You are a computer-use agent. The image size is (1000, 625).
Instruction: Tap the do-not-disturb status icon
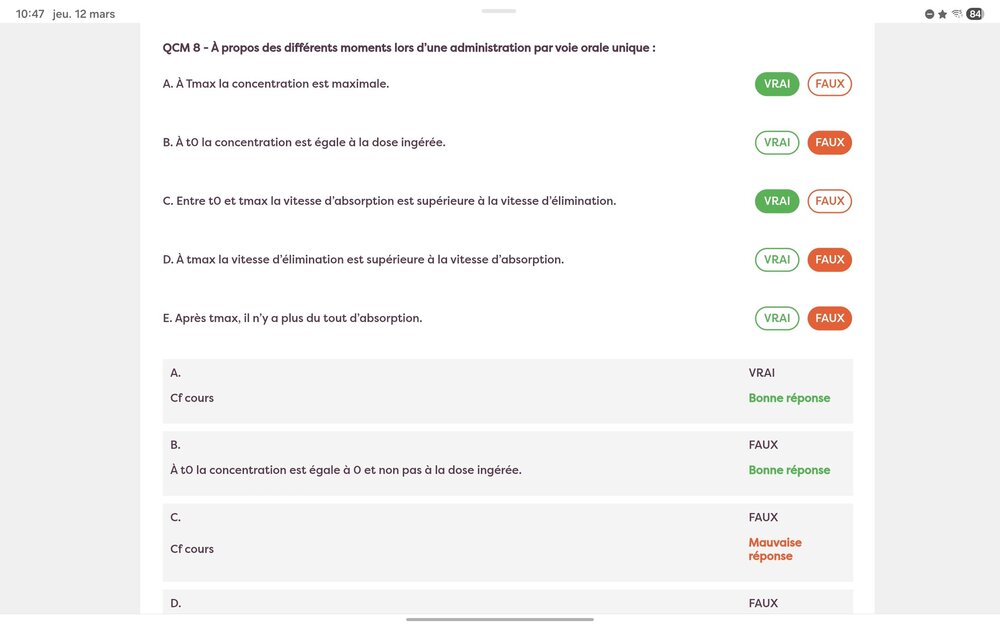pyautogui.click(x=928, y=13)
